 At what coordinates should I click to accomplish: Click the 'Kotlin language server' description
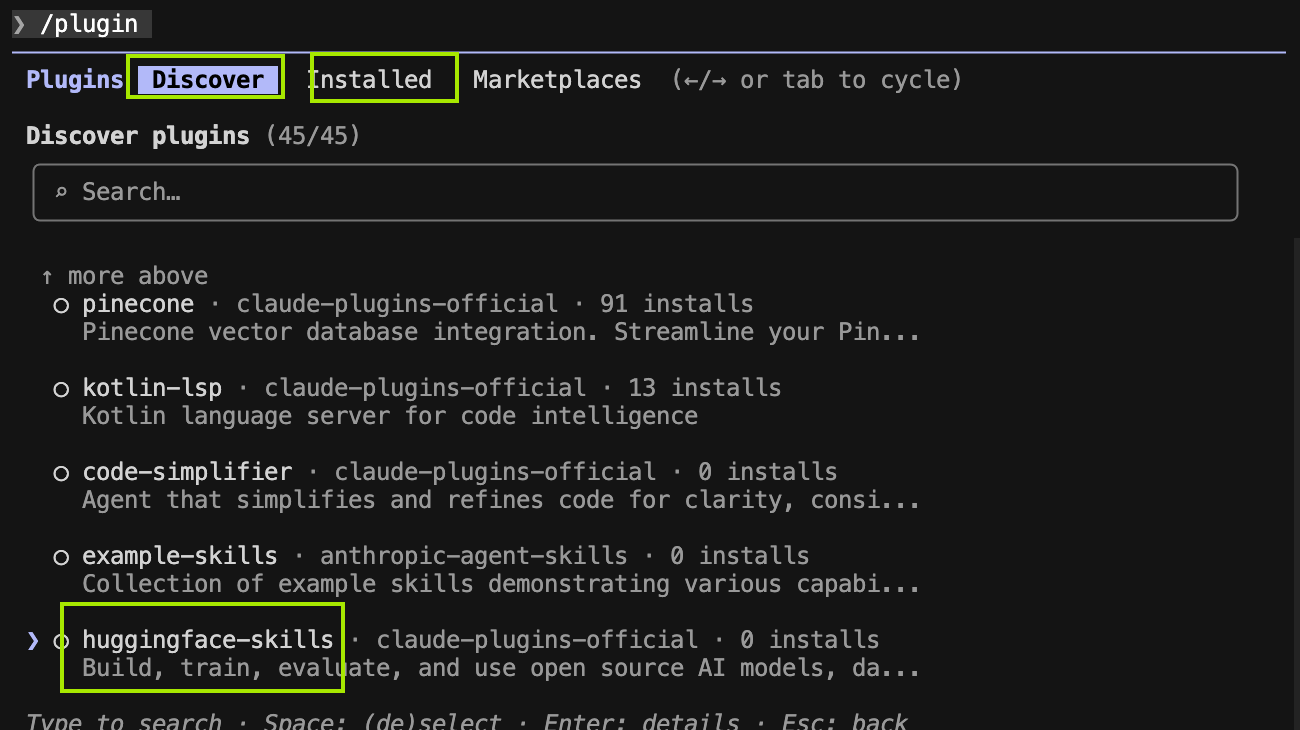pos(390,416)
